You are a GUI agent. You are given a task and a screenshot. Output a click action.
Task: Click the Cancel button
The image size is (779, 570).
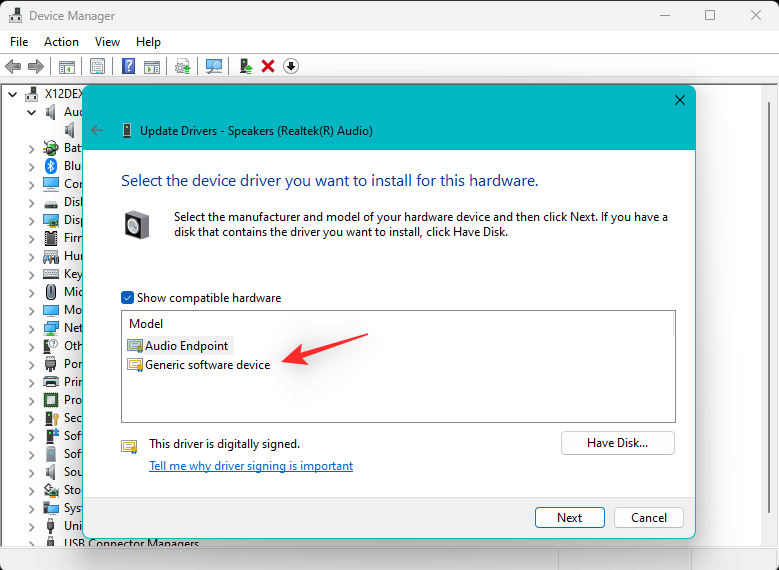[x=649, y=517]
